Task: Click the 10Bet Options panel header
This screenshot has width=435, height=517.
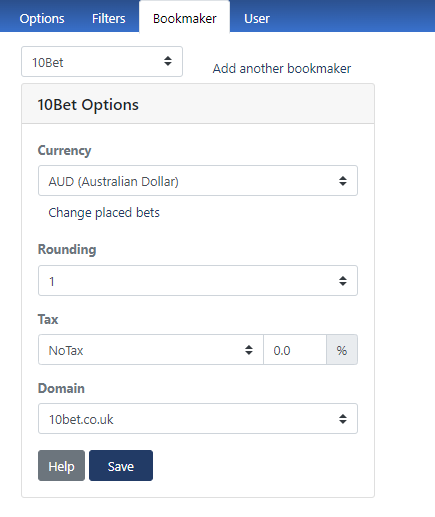Action: [x=198, y=104]
